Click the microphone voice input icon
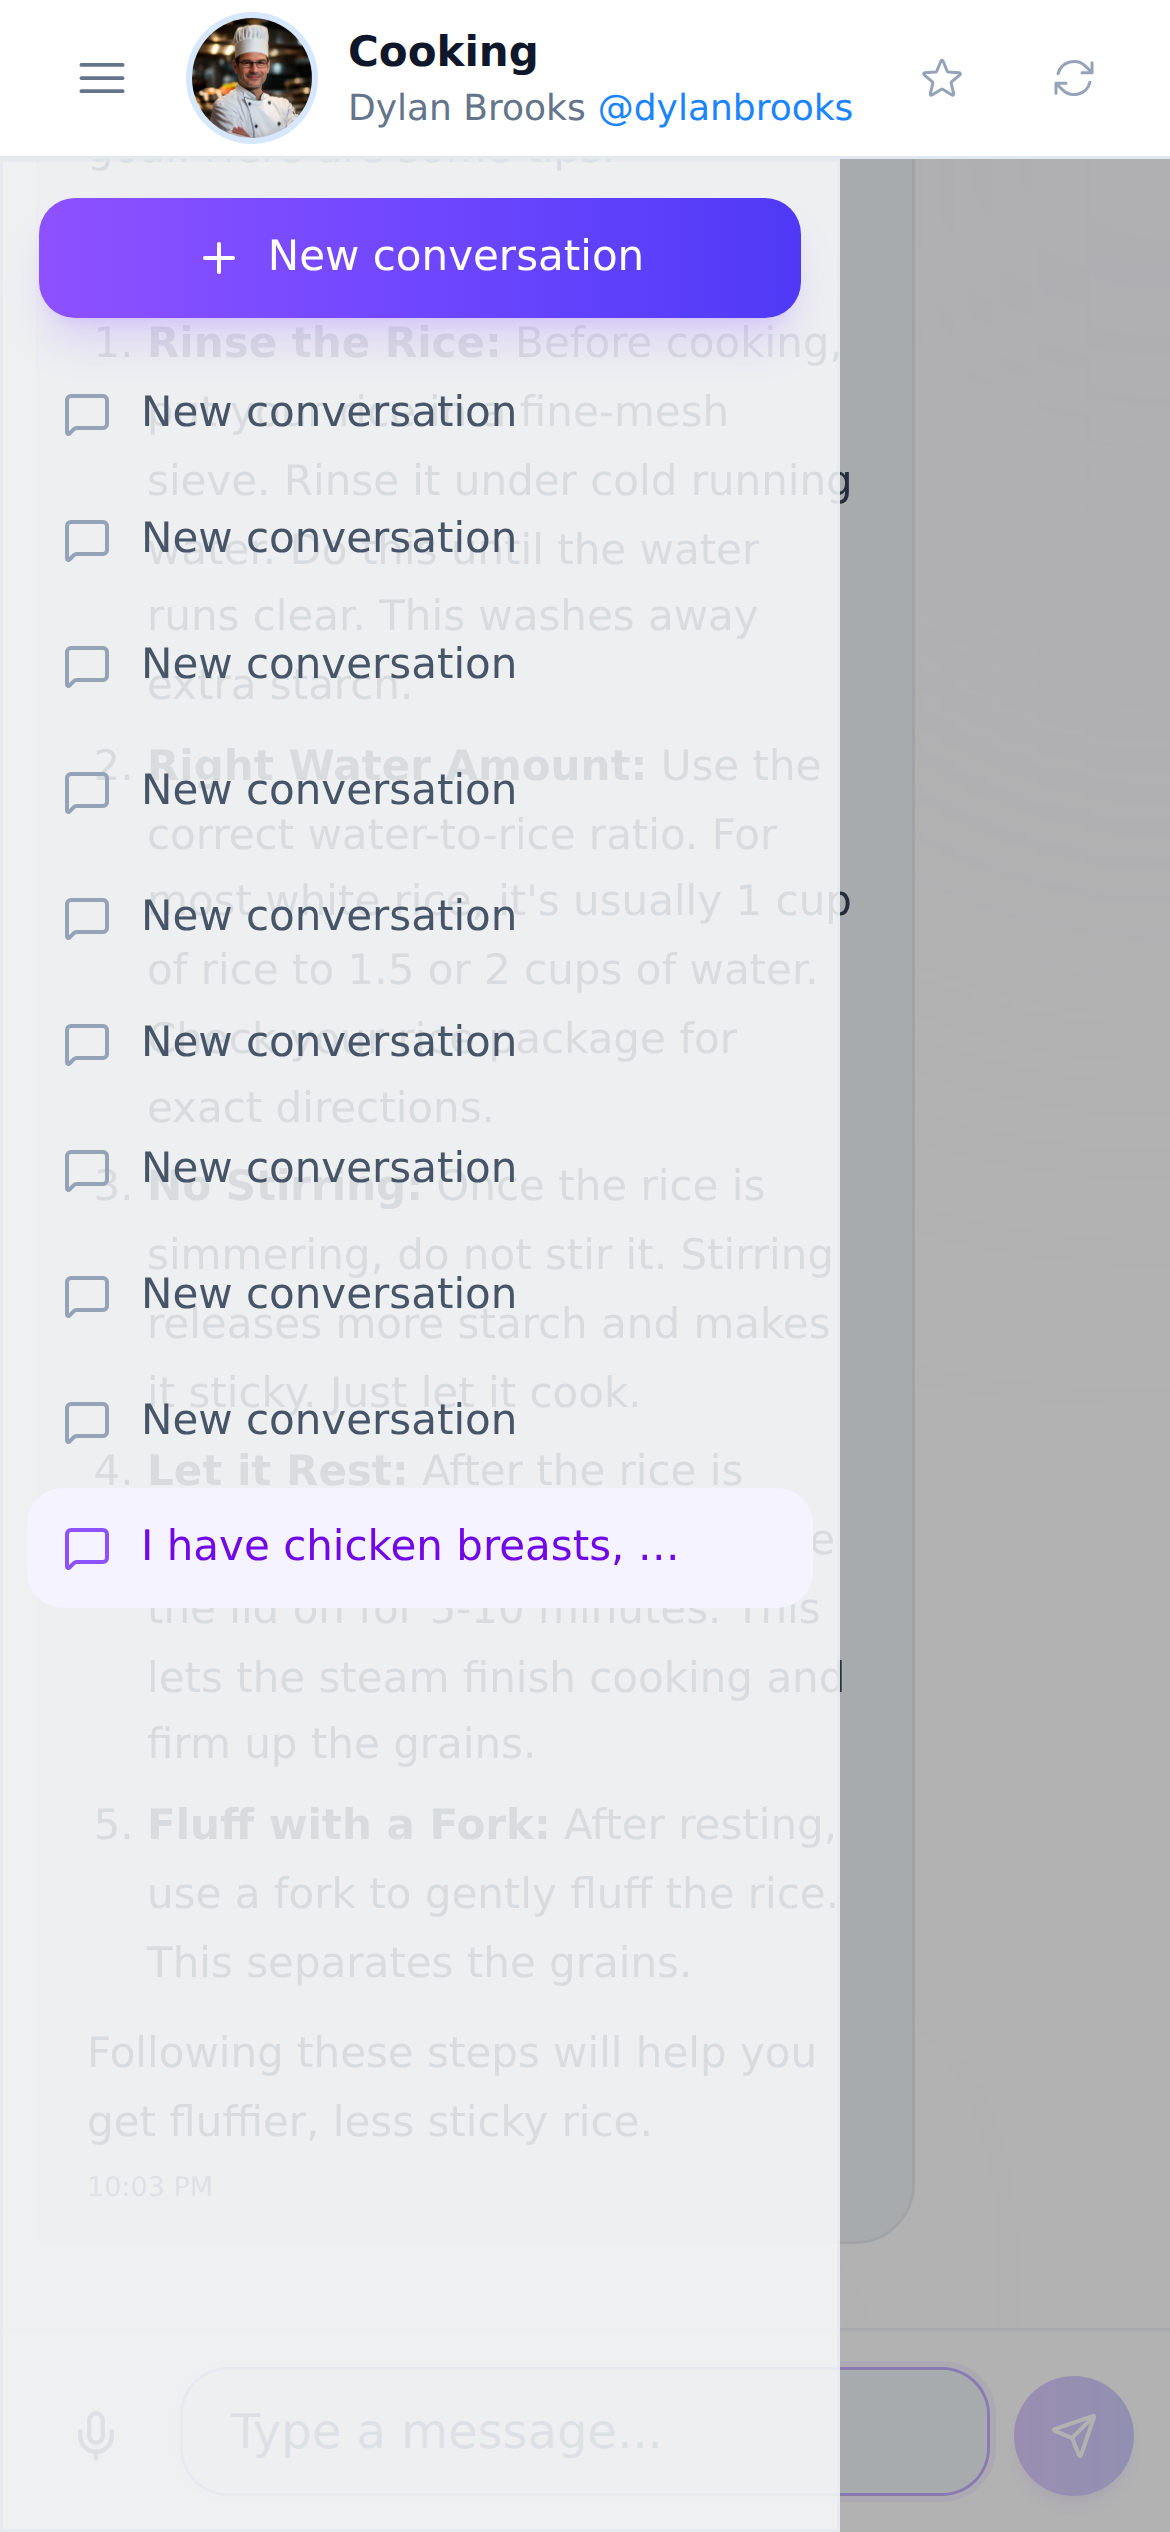Viewport: 1170px width, 2532px height. click(x=96, y=2434)
